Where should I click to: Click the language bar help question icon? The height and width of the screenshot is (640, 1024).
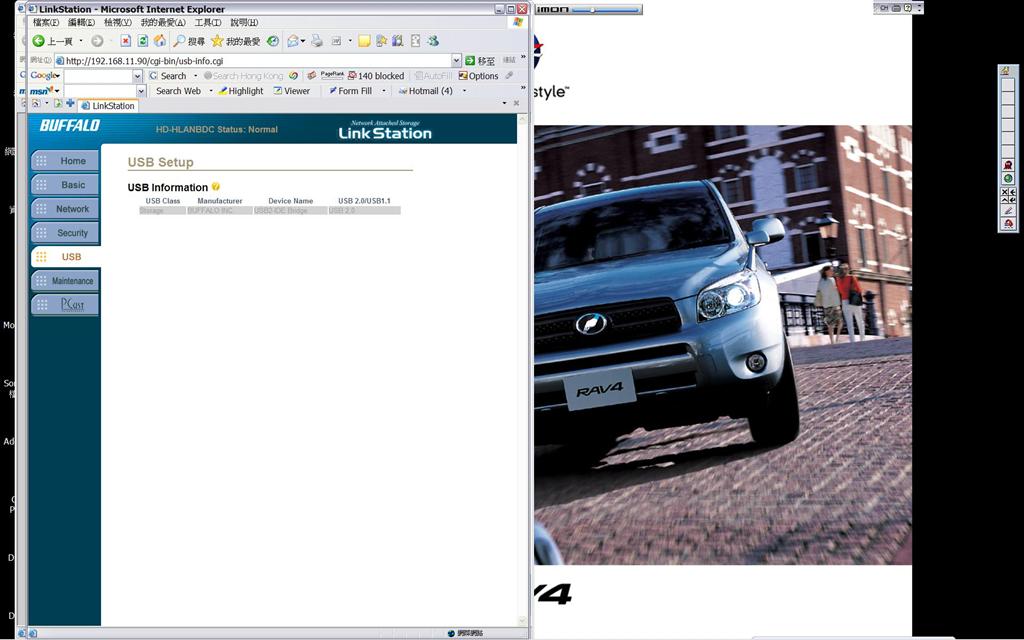coord(908,8)
